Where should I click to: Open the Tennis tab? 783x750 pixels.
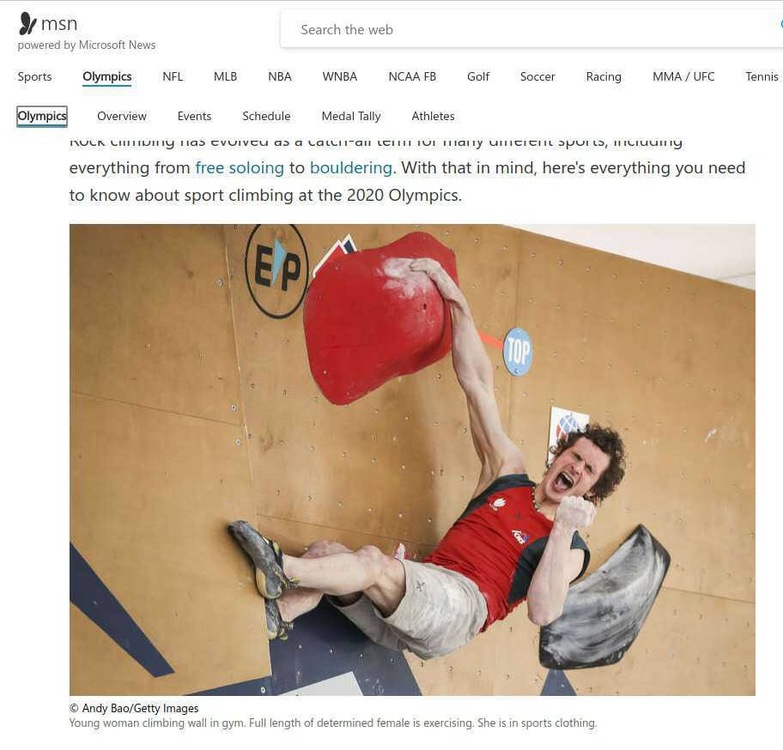[x=762, y=76]
